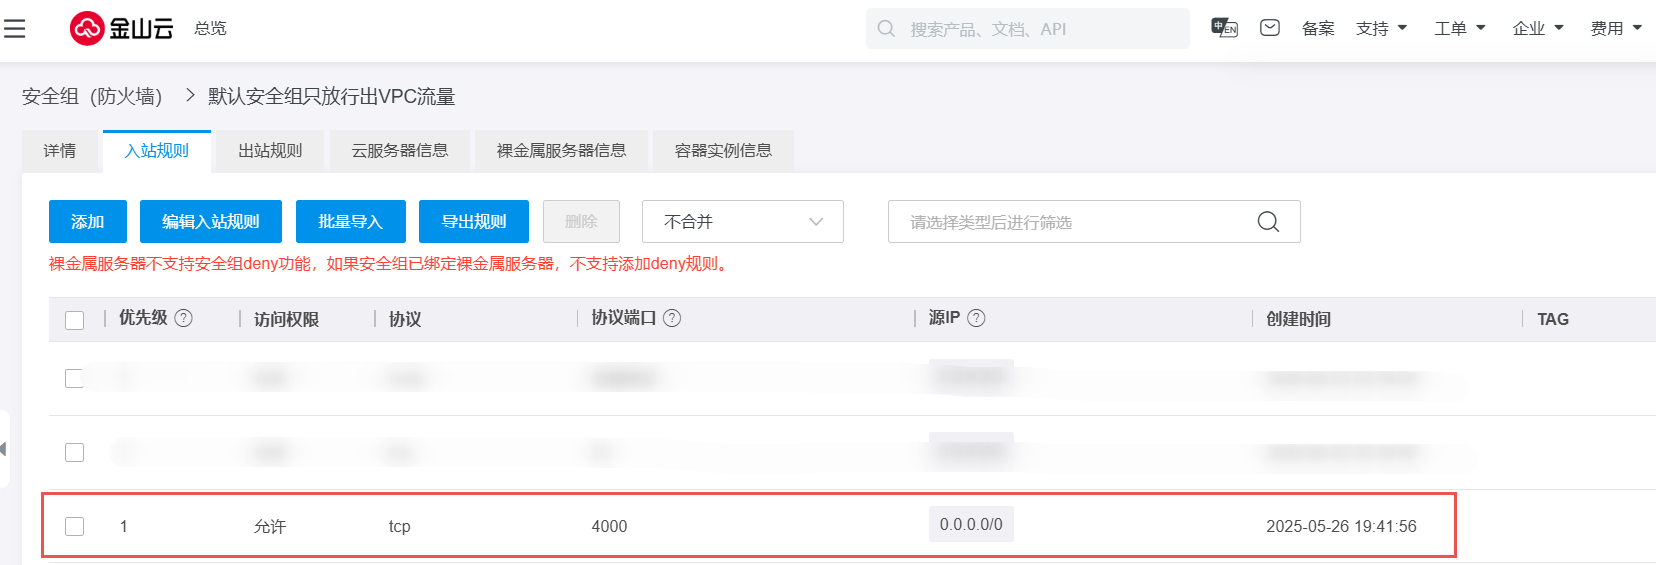Open the 云服务器信息 tab
Screen dimensions: 1656x565
click(399, 151)
